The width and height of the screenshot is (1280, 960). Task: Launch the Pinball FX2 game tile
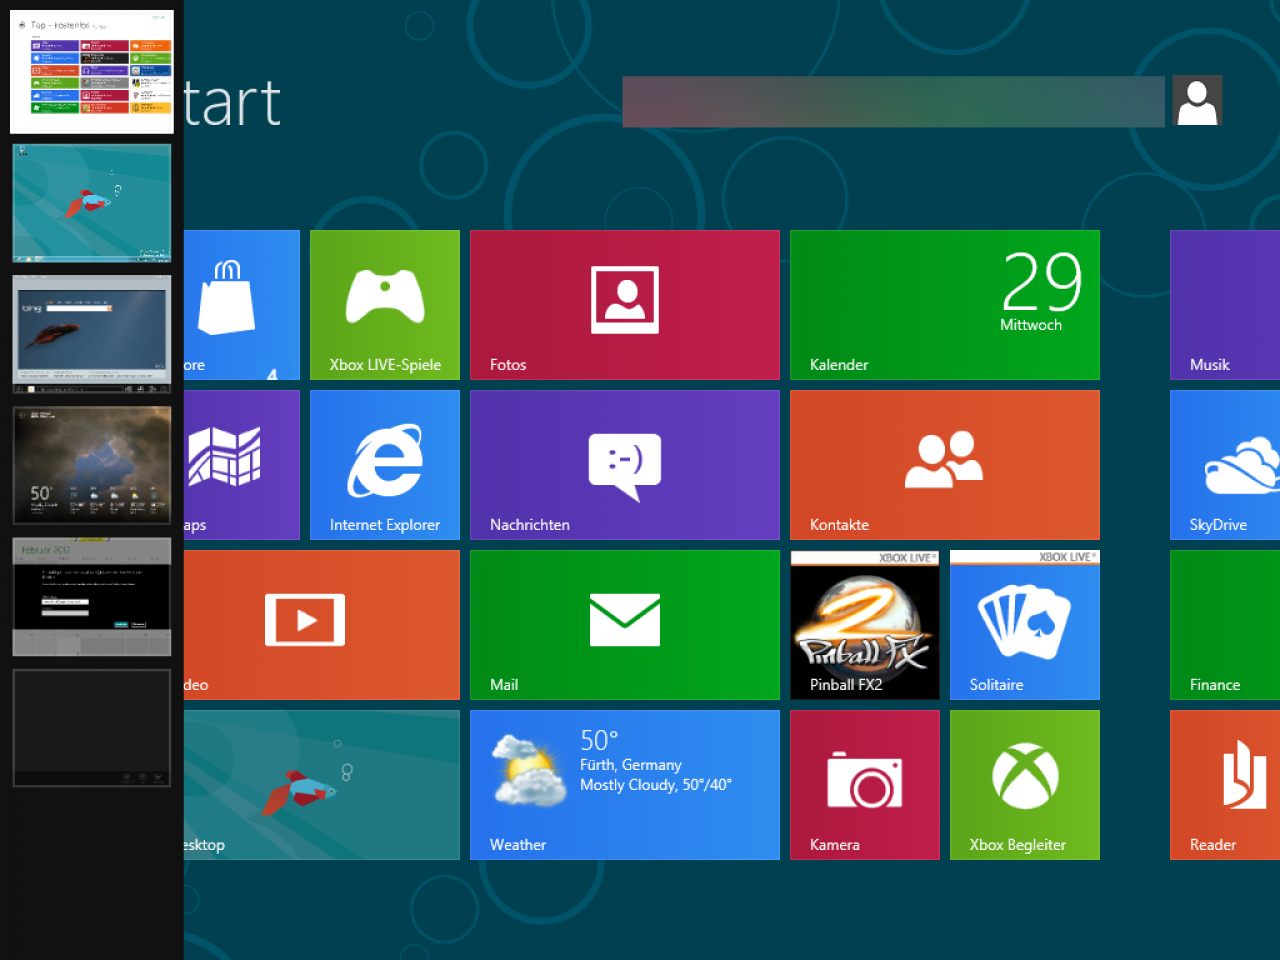[865, 625]
